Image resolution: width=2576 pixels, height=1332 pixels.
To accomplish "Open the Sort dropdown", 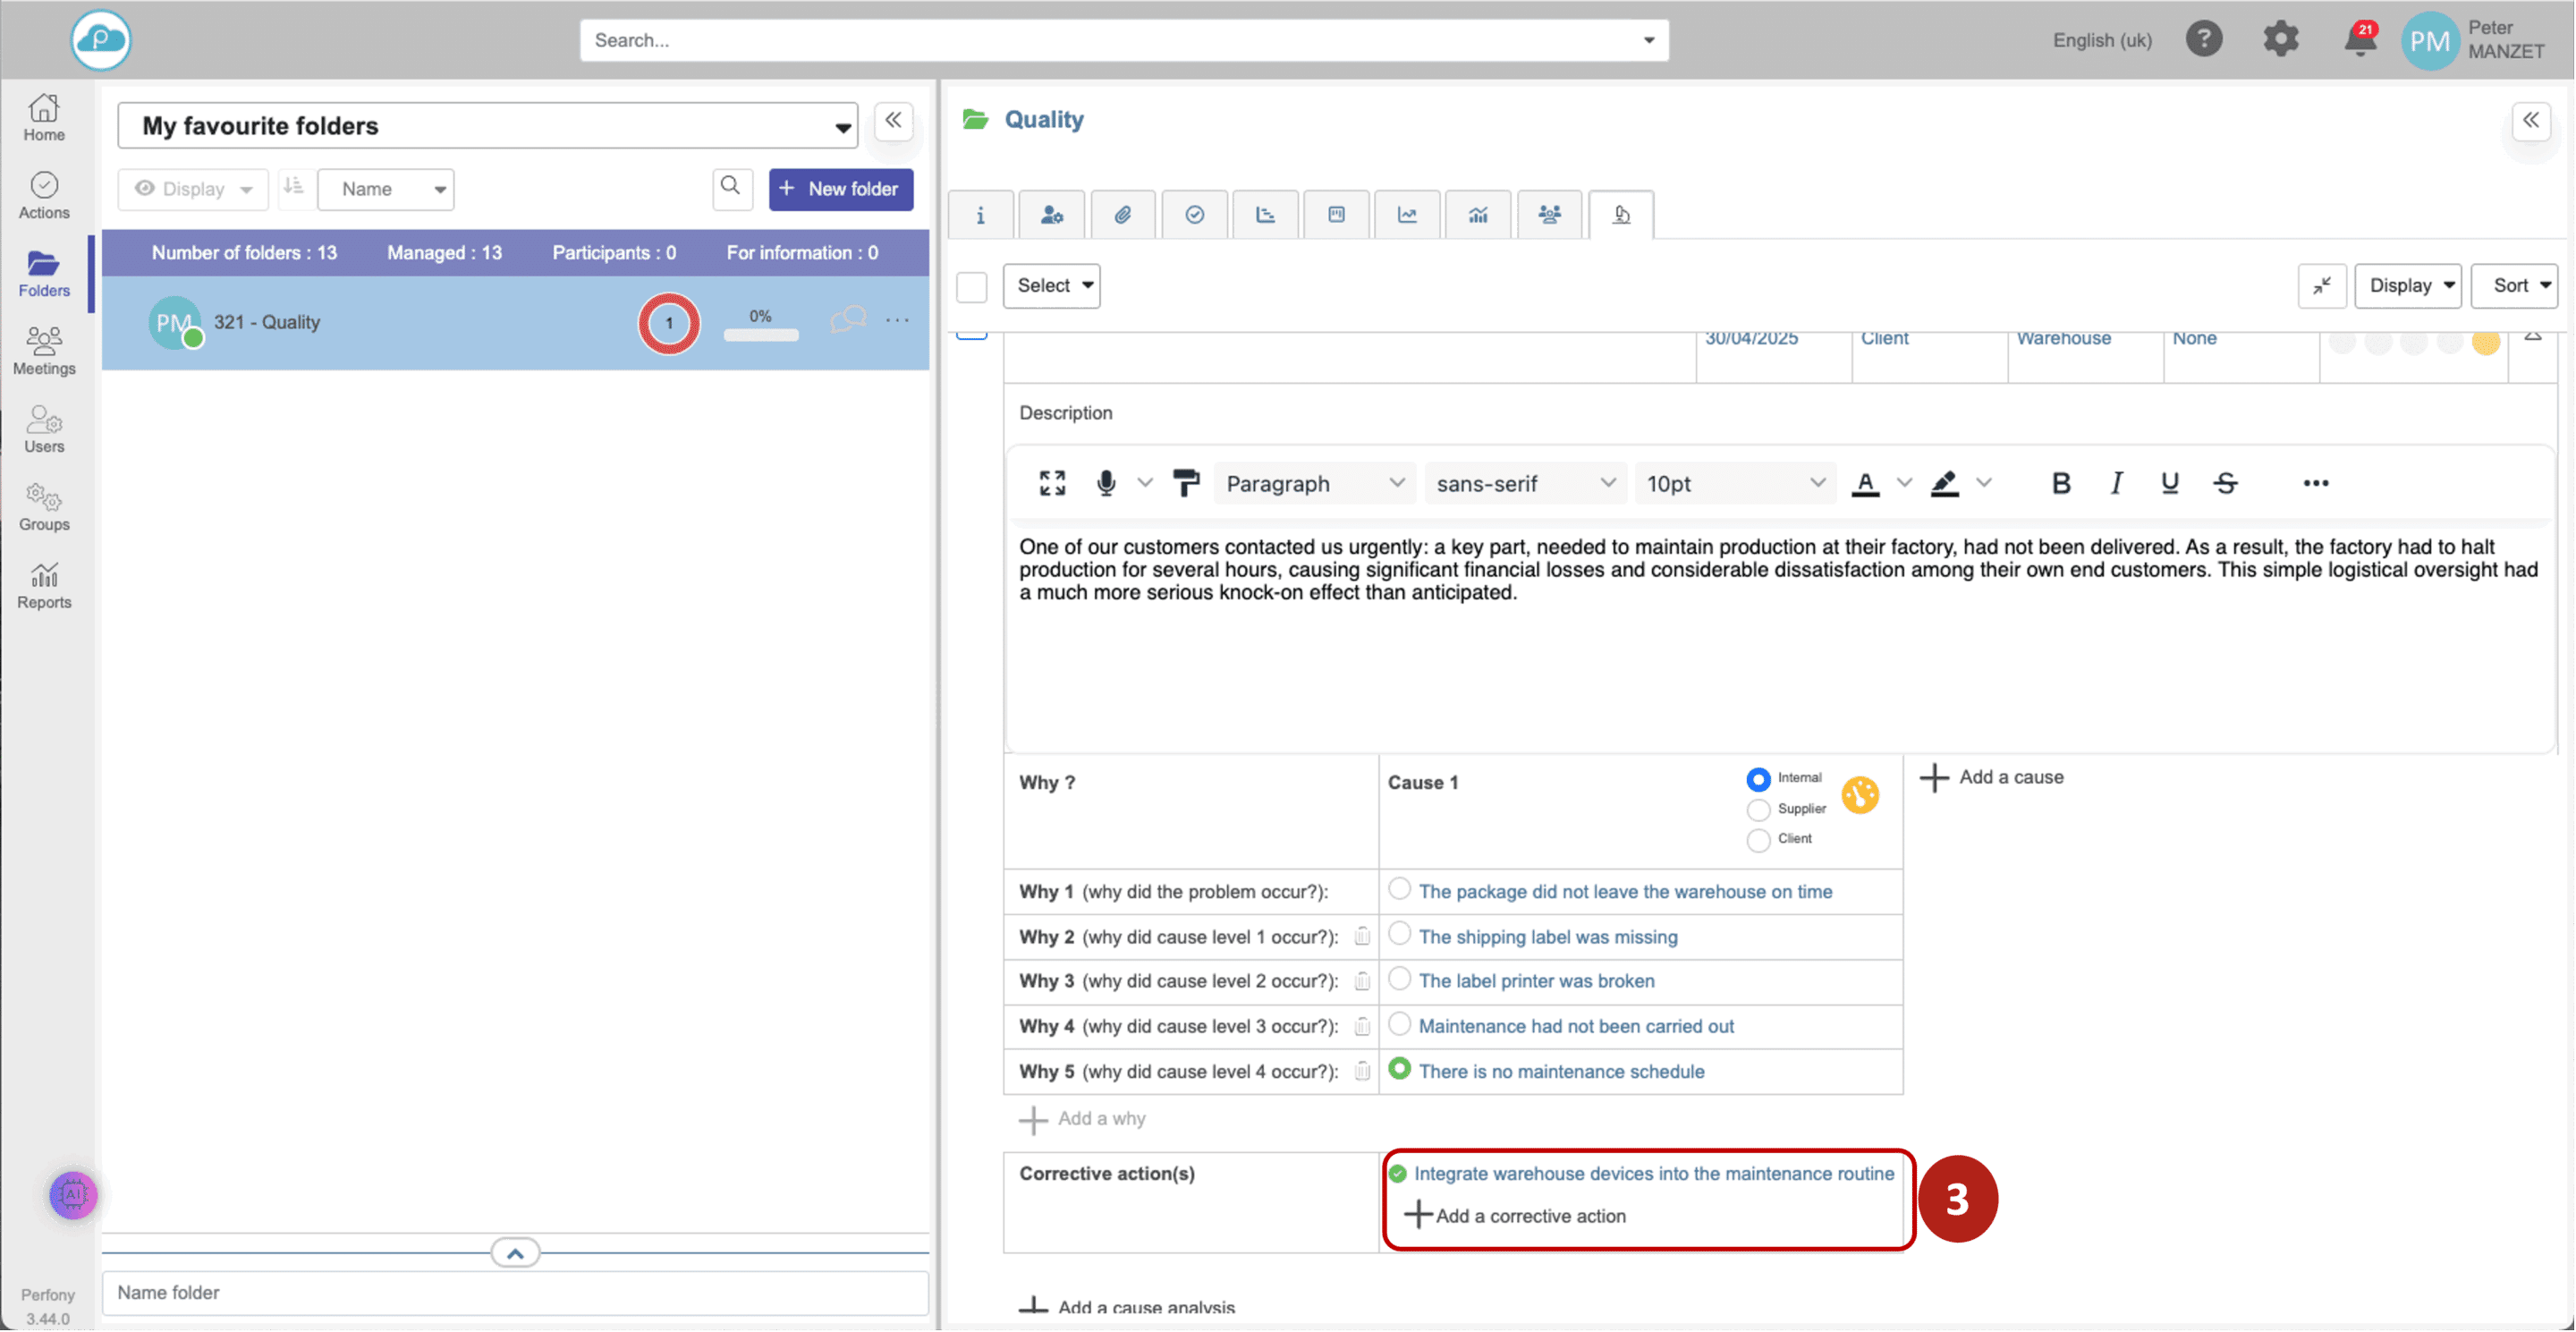I will click(x=2513, y=286).
